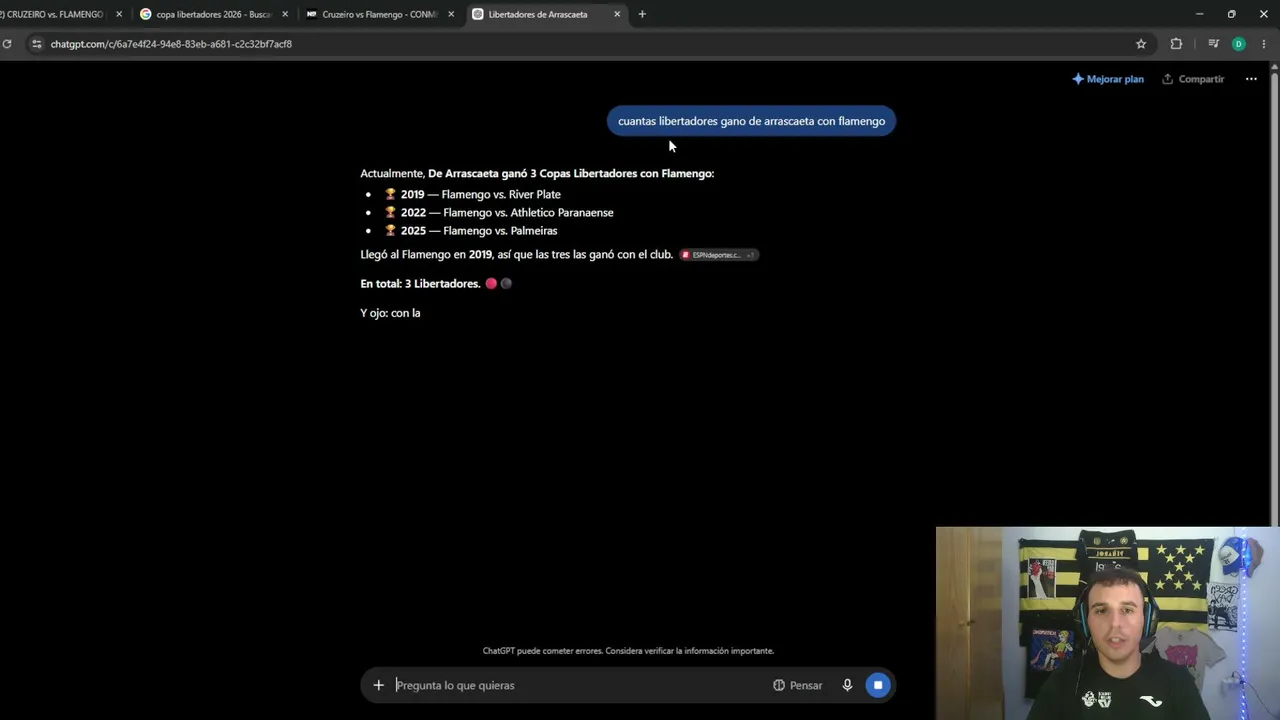
Task: Click the page vertical scrollbar
Action: pos(1274,300)
